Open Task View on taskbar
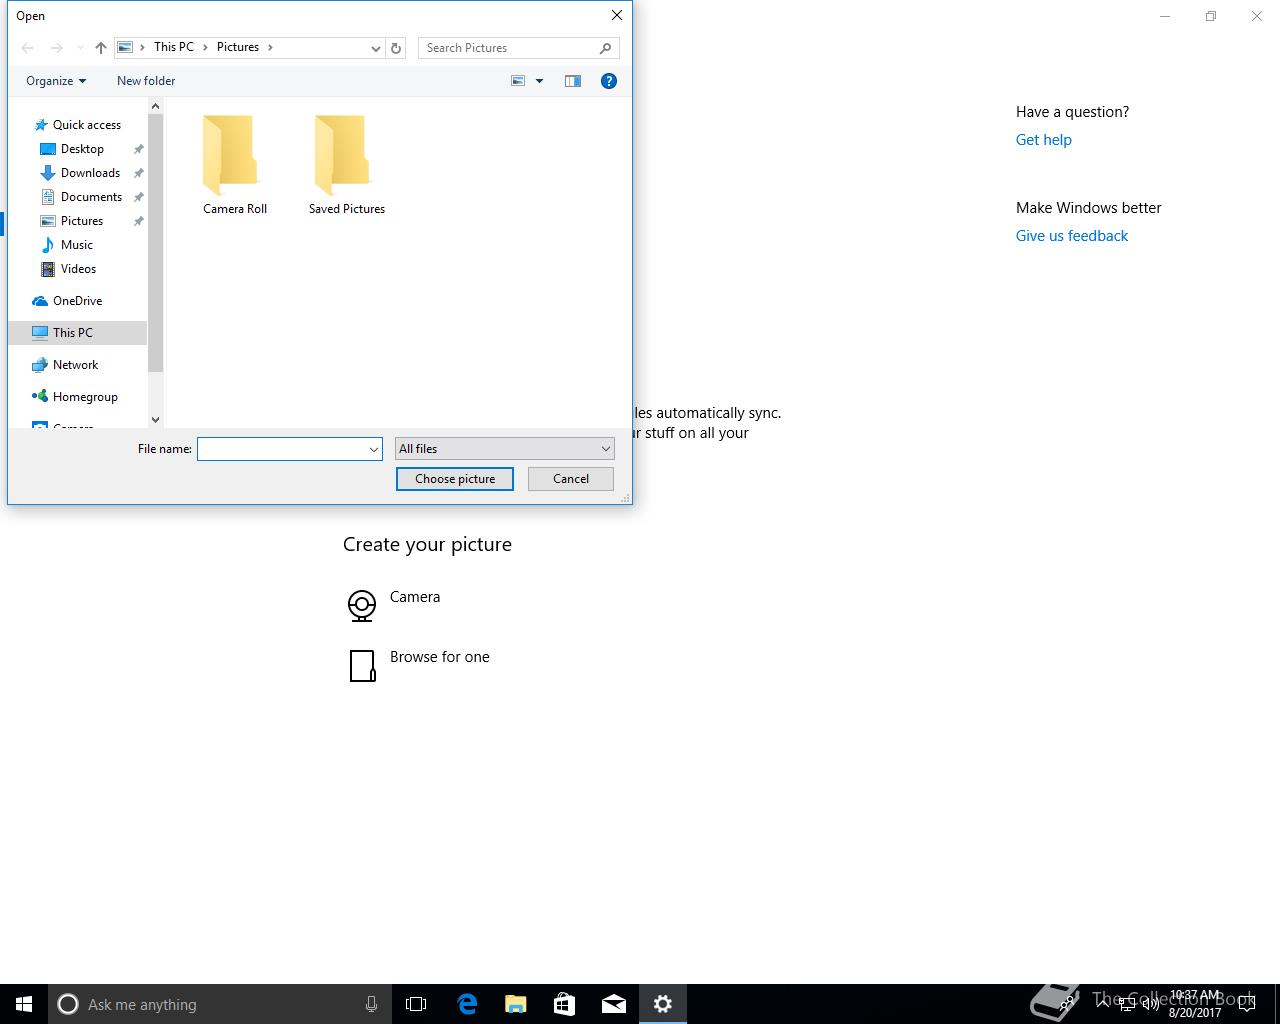Viewport: 1280px width, 1024px height. (416, 1004)
